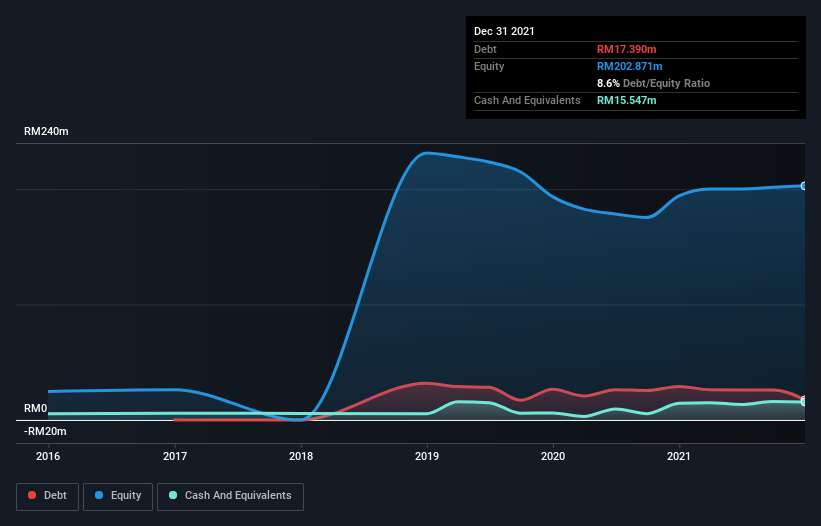The image size is (821, 526).
Task: Click the 2016 x-axis label
Action: (48, 456)
